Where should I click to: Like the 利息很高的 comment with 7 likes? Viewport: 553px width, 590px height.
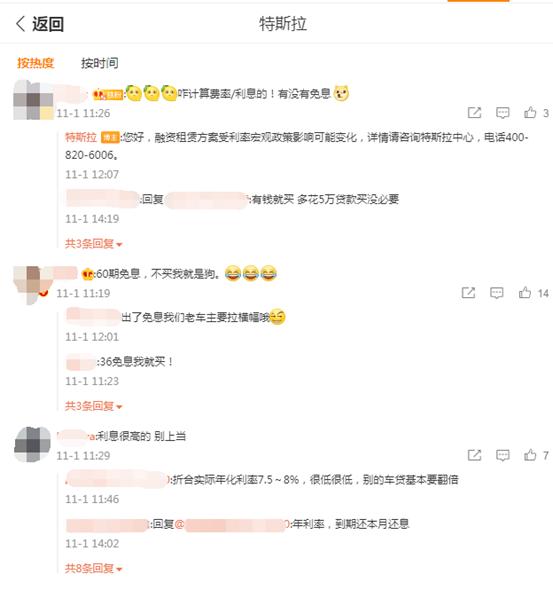click(x=530, y=455)
